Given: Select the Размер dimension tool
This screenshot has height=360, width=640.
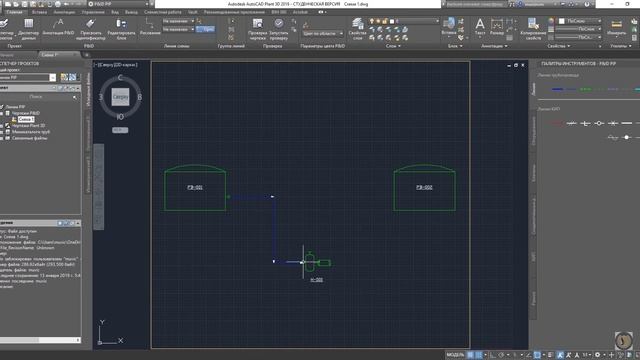Looking at the screenshot, I should (x=497, y=27).
